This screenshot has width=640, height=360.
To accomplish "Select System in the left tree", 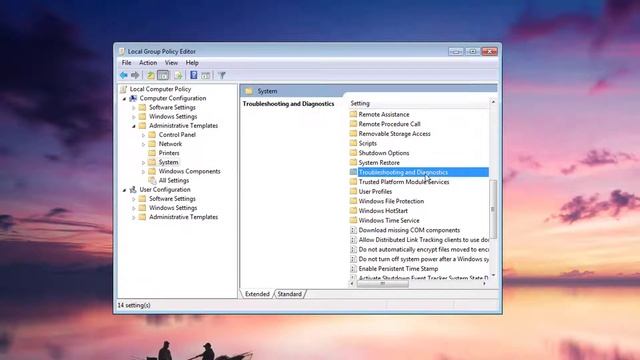I will pyautogui.click(x=168, y=162).
